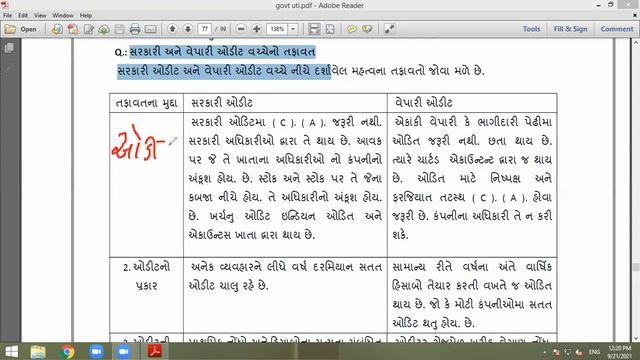Viewport: 640px width, 360px height.
Task: Click the Create PDF icon
Action: click(x=73, y=29)
